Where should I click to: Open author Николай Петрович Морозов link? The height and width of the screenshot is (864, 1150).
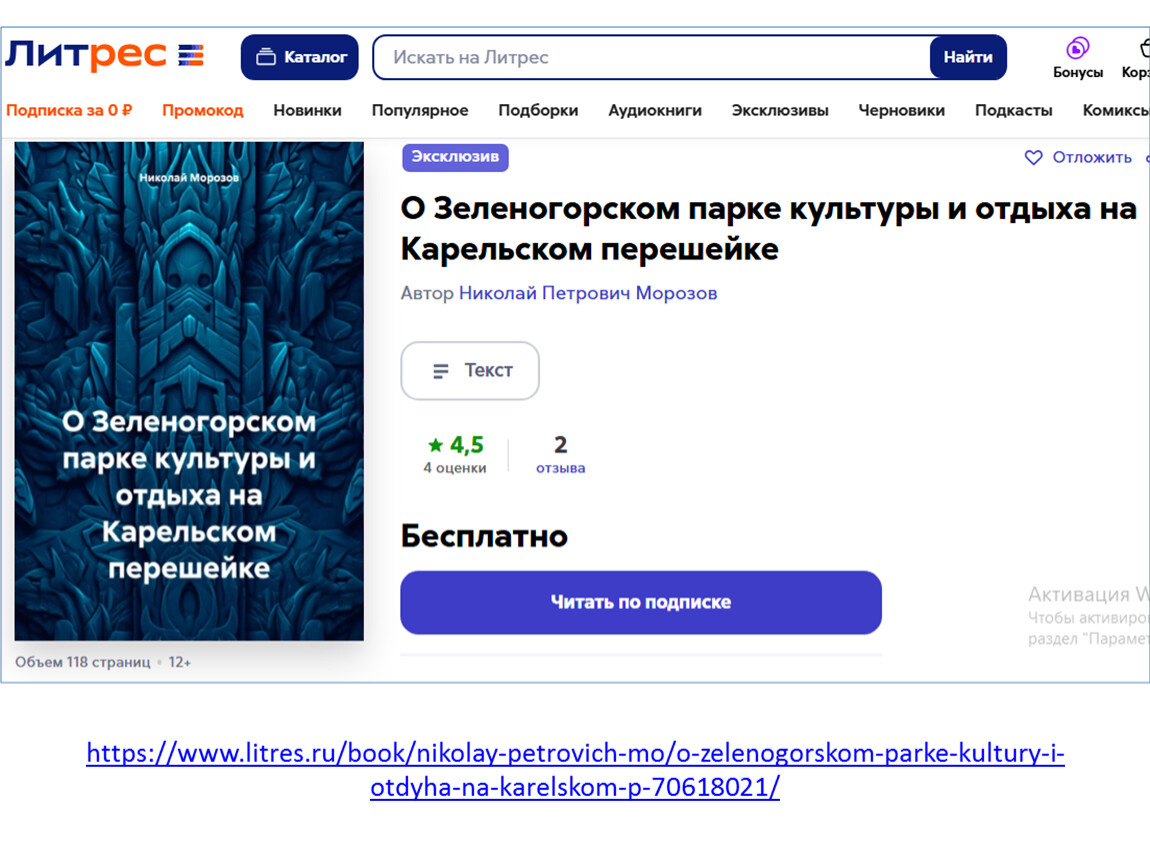click(588, 293)
